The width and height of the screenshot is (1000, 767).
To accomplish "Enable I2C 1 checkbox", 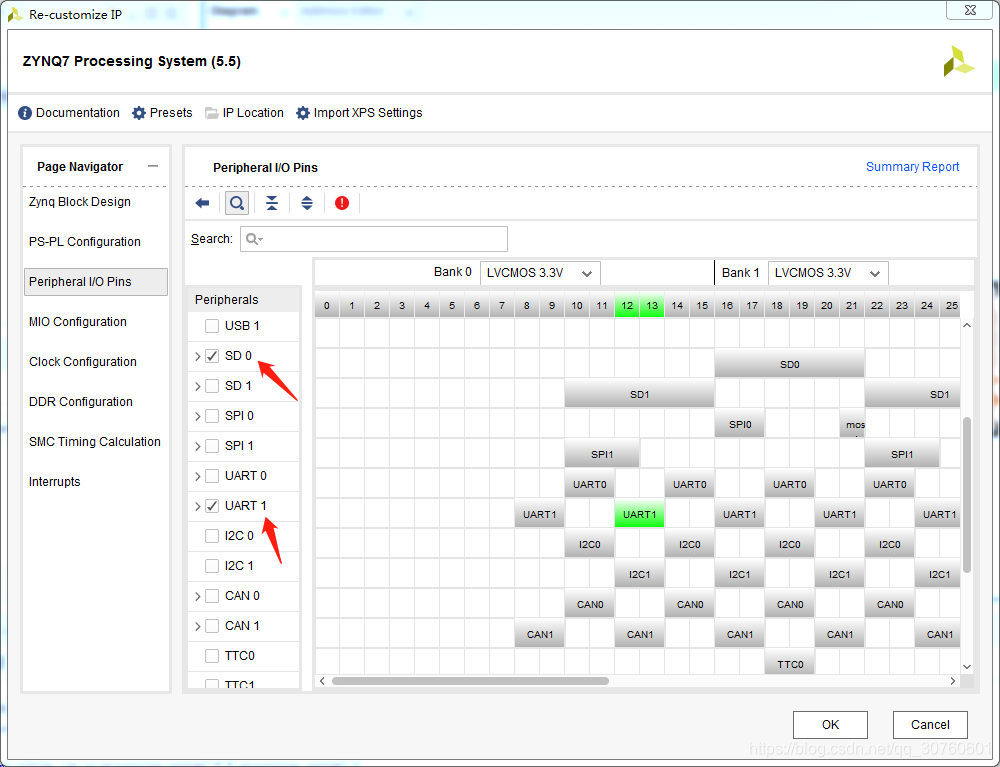I will pos(212,566).
